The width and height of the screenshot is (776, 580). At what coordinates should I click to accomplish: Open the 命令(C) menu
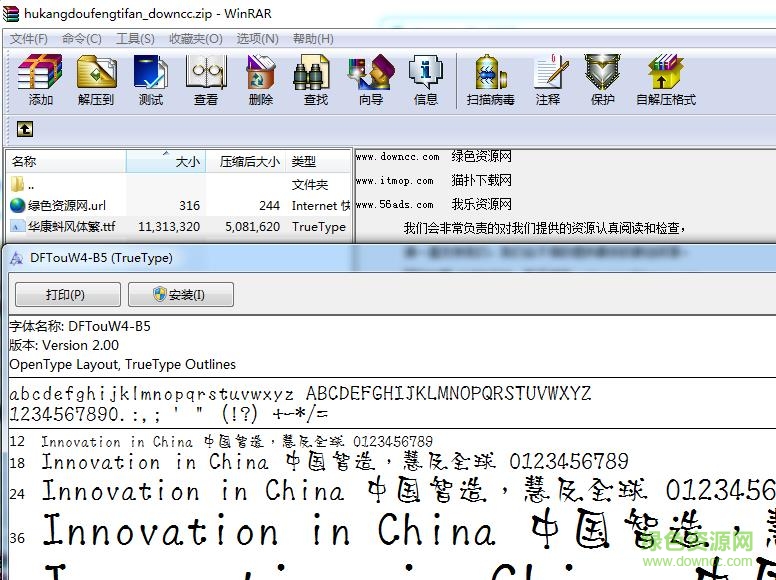[x=82, y=39]
